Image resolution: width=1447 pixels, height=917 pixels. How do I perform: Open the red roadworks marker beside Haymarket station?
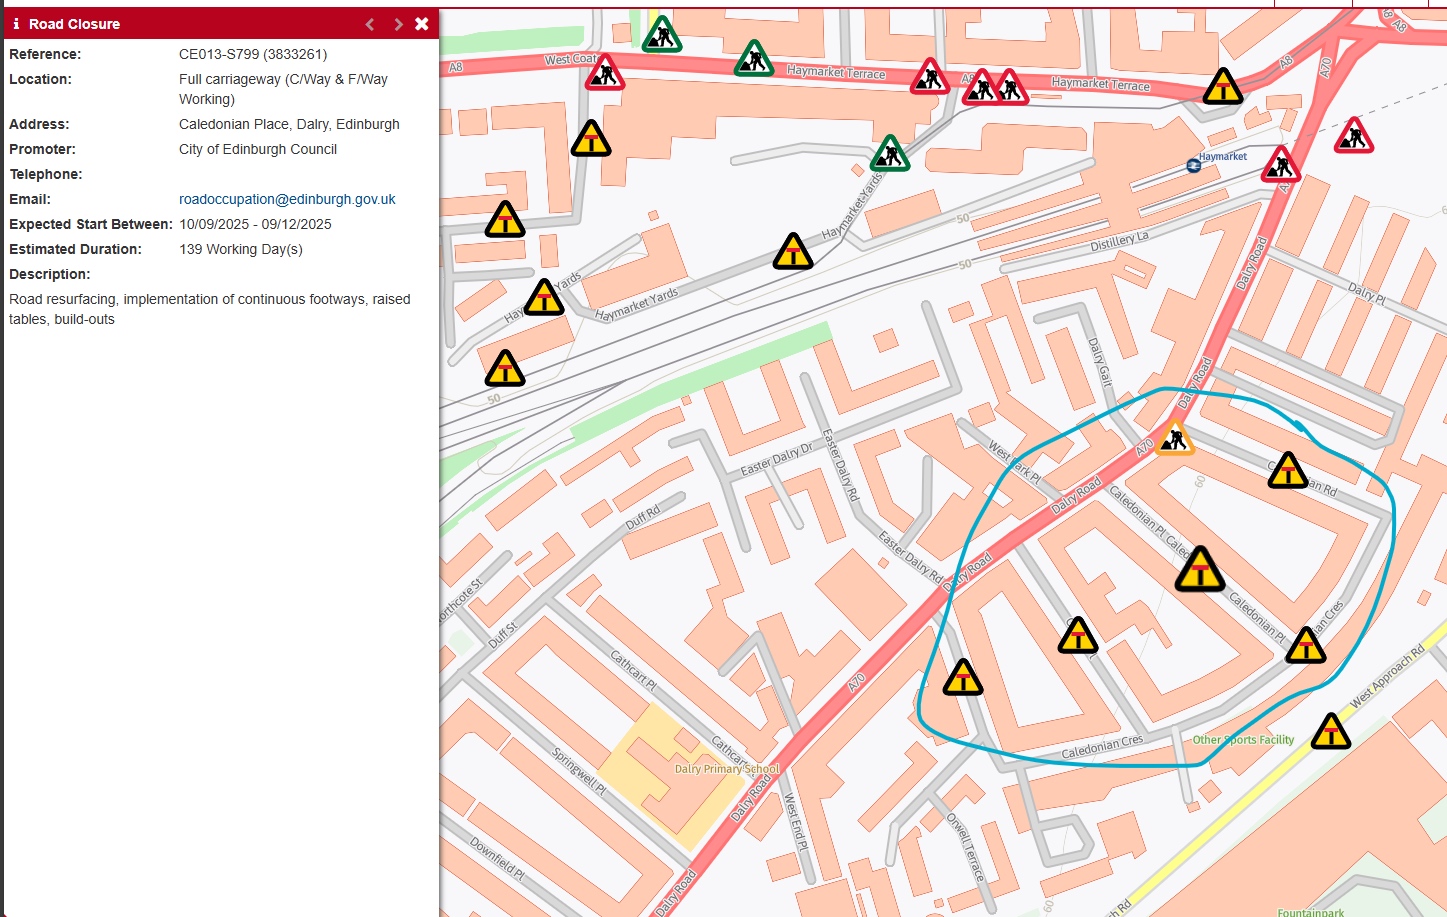[1280, 165]
